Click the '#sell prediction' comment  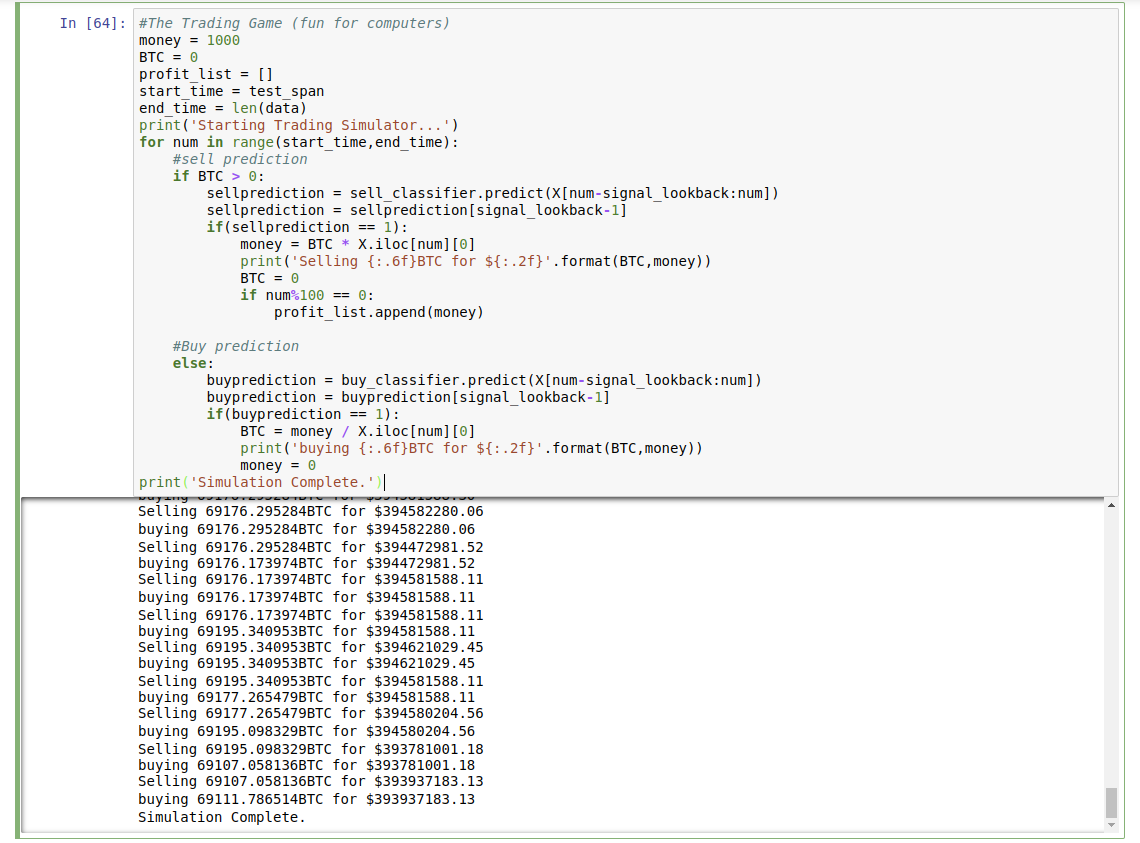pyautogui.click(x=240, y=159)
